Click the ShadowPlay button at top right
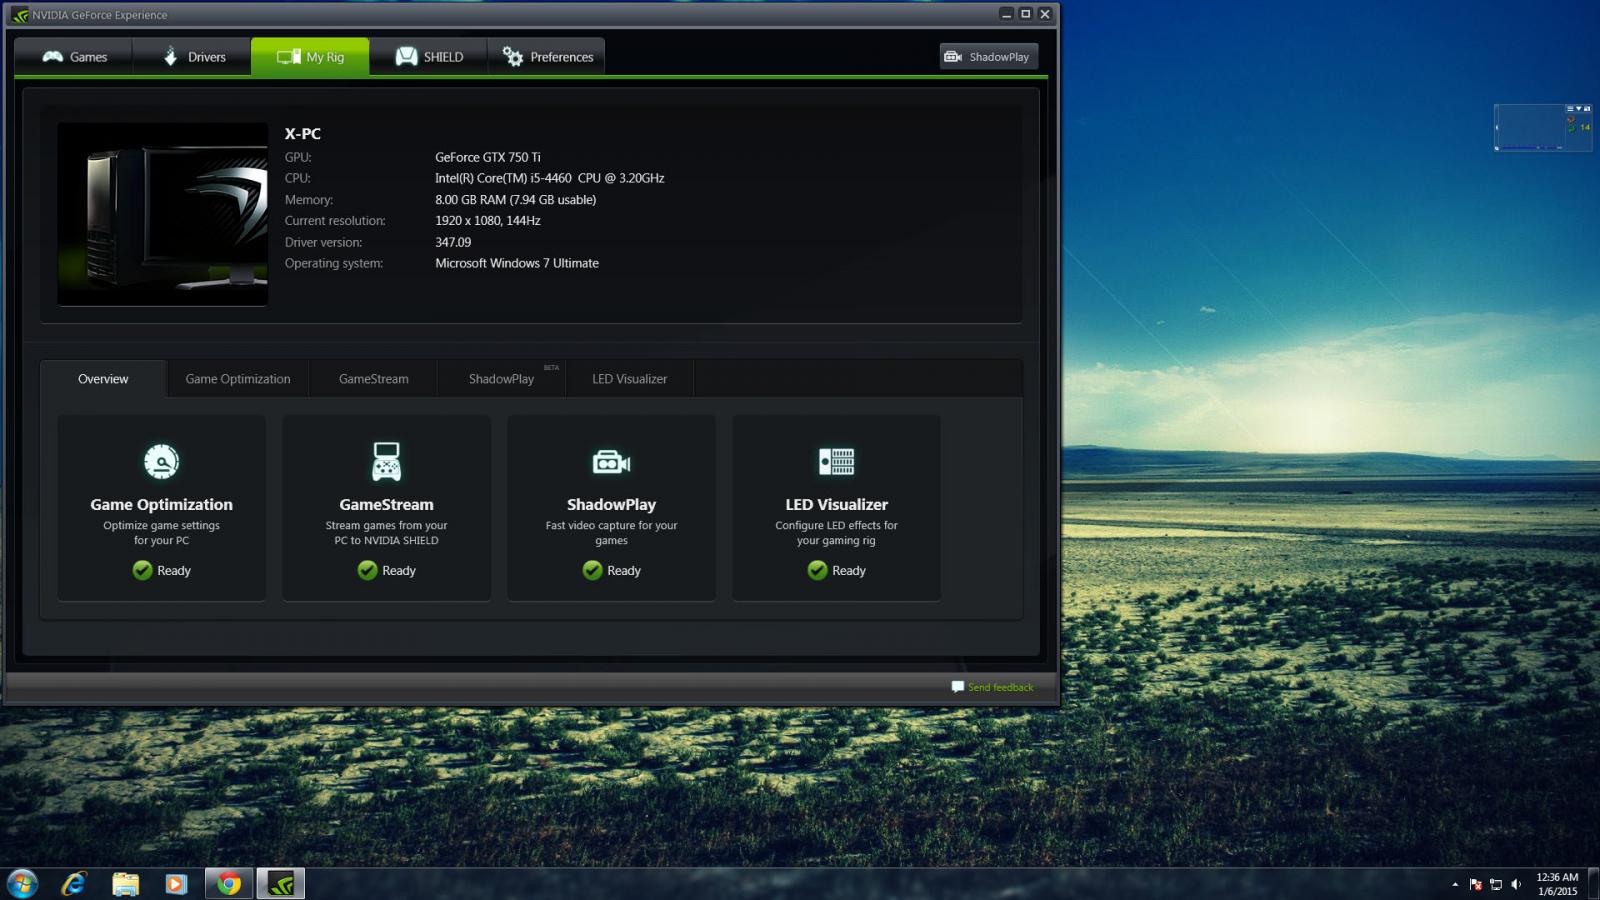 (988, 57)
